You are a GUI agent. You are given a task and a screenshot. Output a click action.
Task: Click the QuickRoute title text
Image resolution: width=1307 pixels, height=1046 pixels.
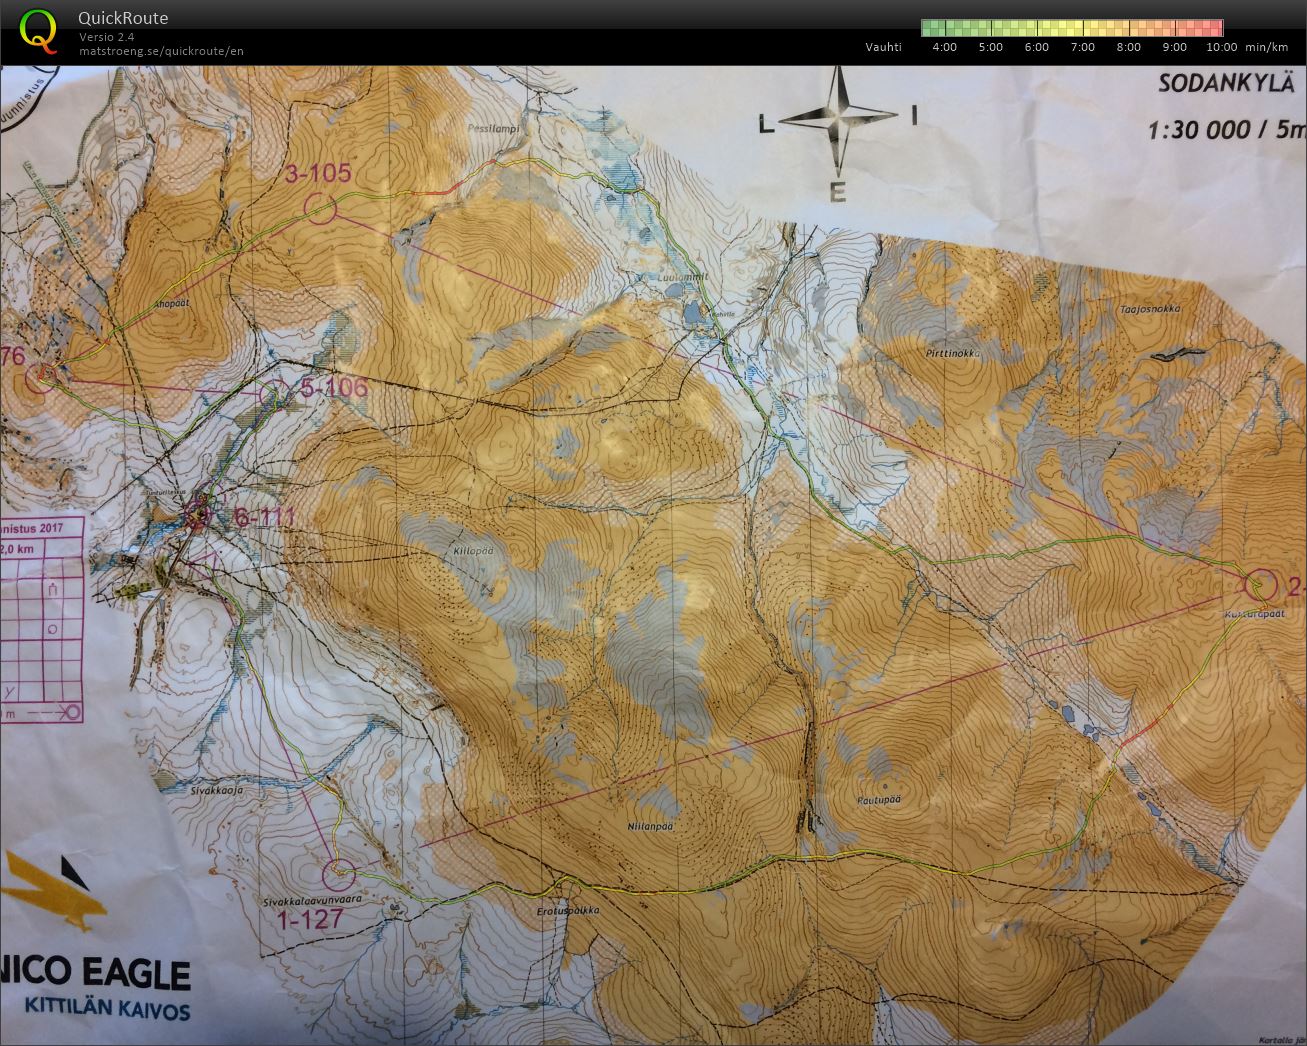pyautogui.click(x=123, y=18)
